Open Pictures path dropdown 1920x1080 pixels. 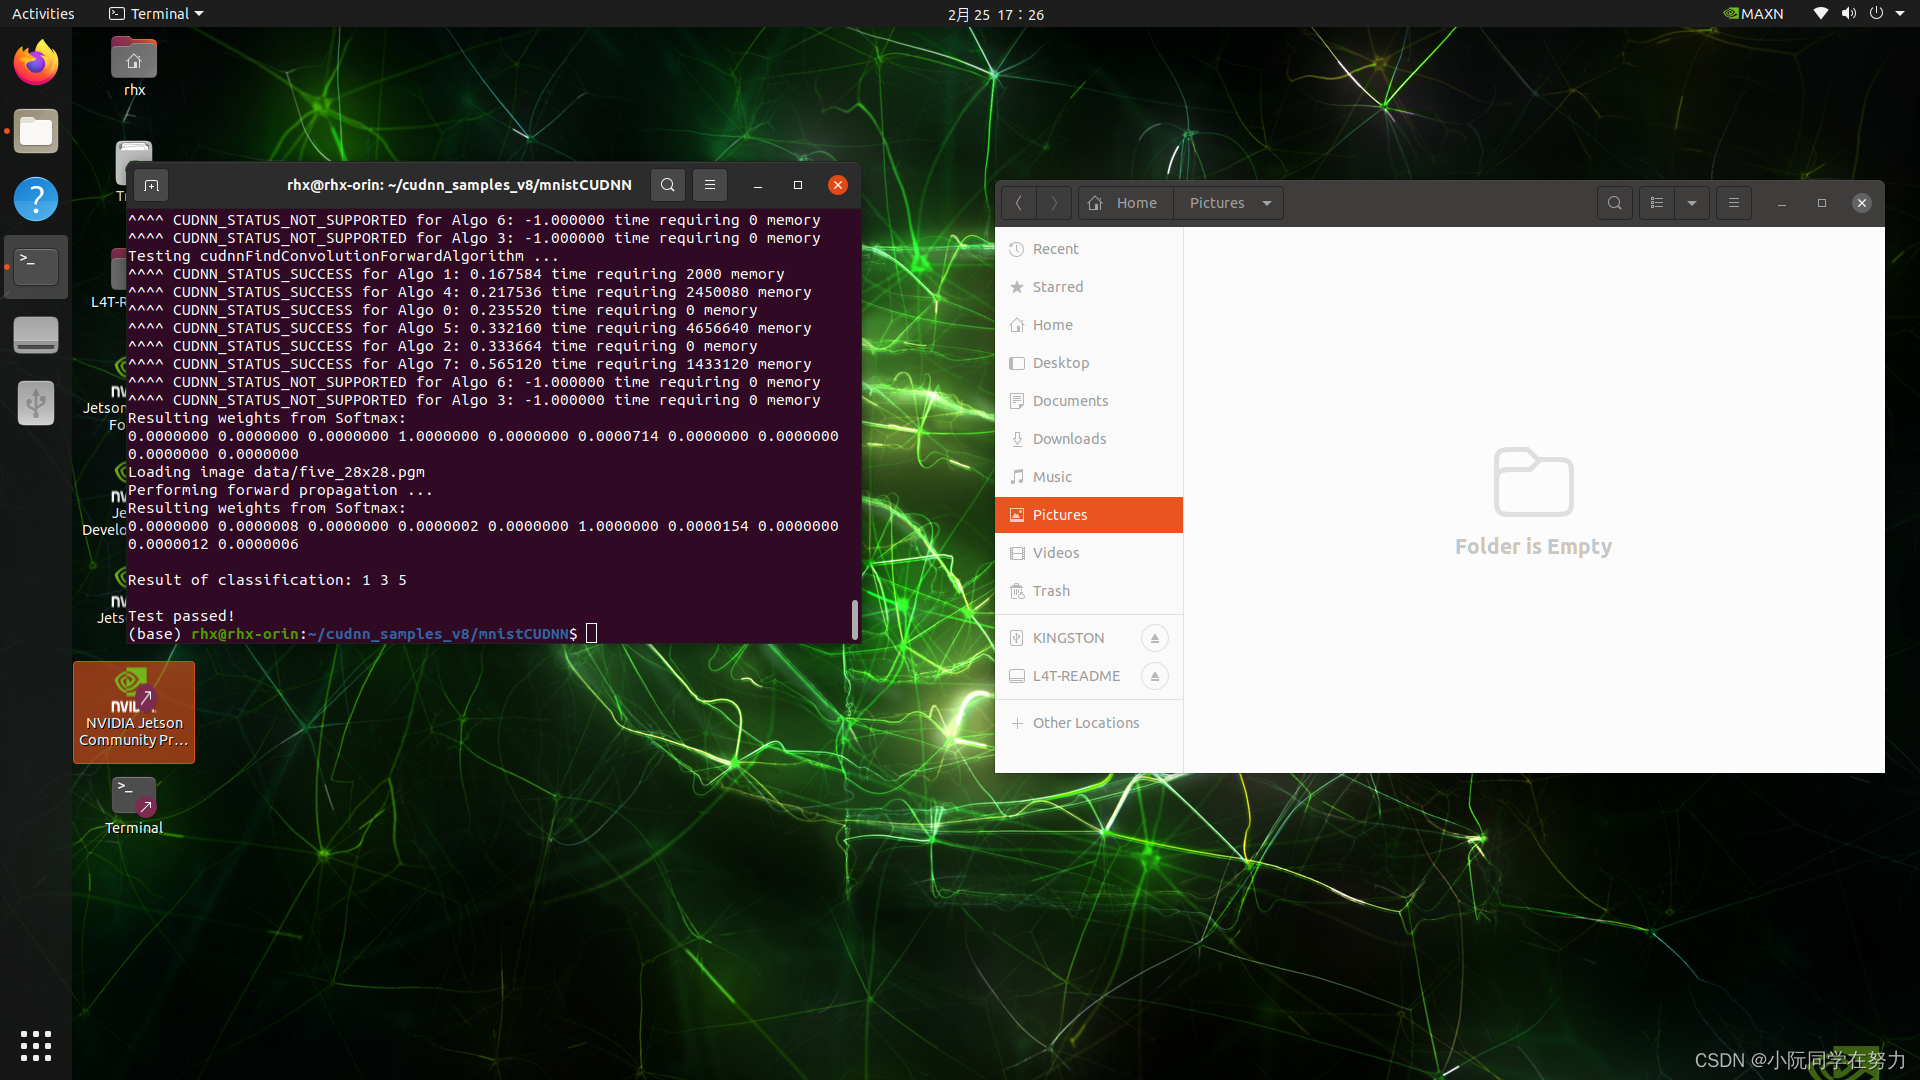tap(1267, 203)
